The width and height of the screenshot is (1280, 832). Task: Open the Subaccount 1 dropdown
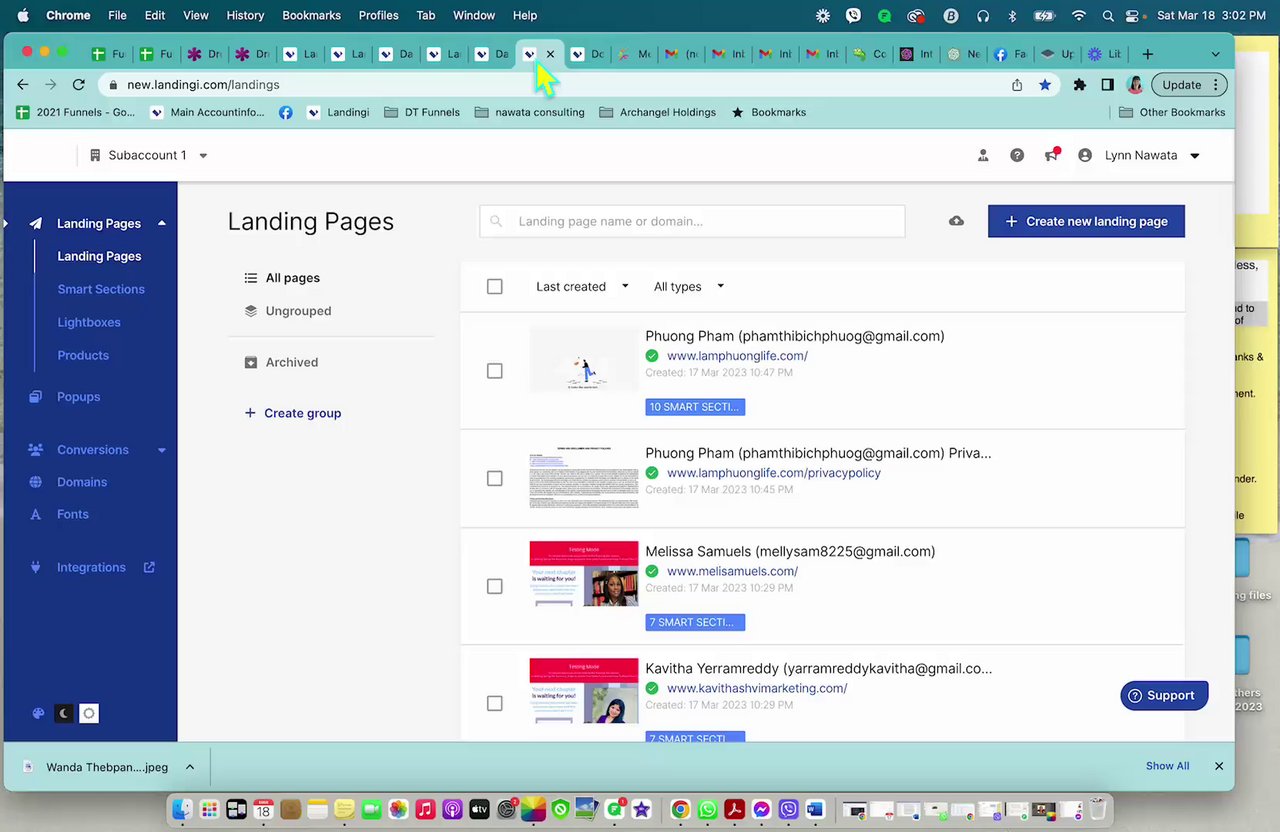pos(148,155)
